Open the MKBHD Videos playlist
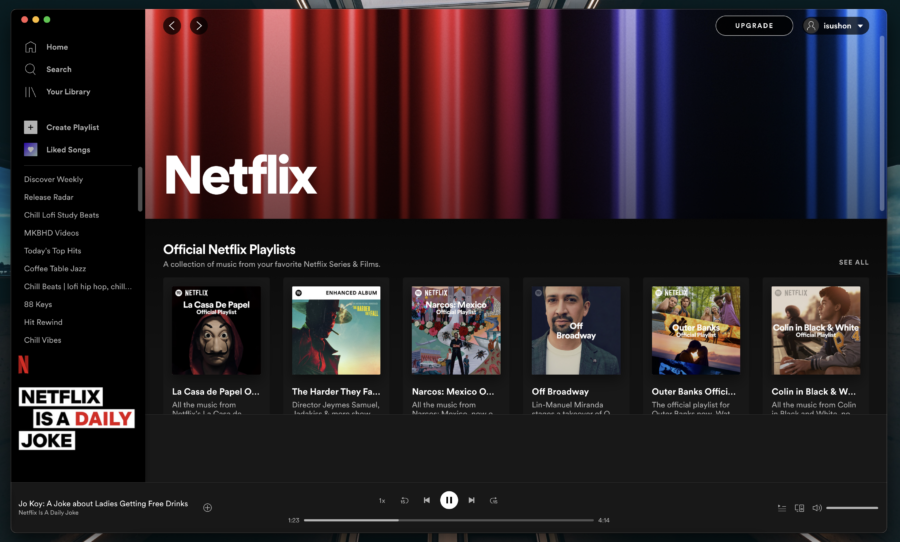 52,233
